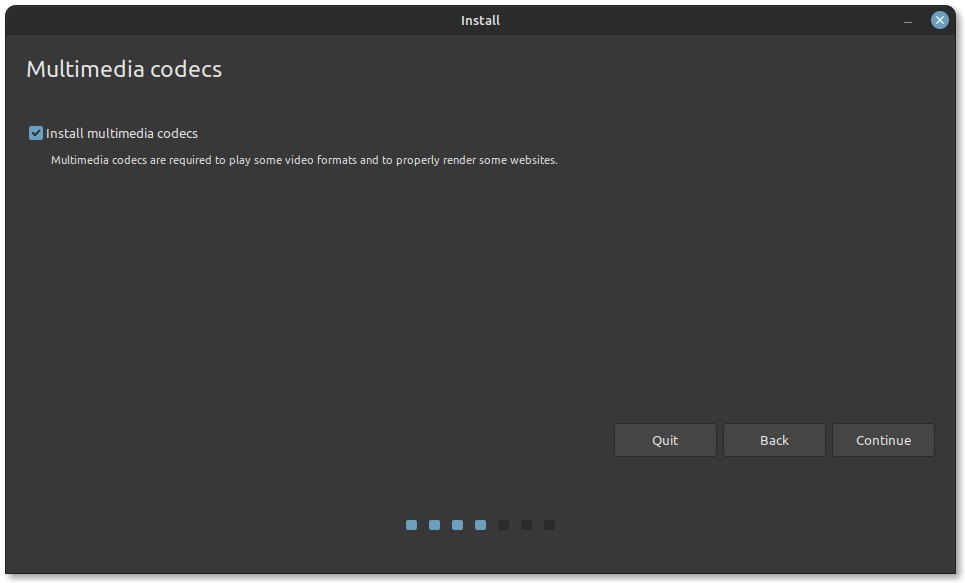
Task: Click the fifth inactive progress dot
Action: [x=503, y=524]
